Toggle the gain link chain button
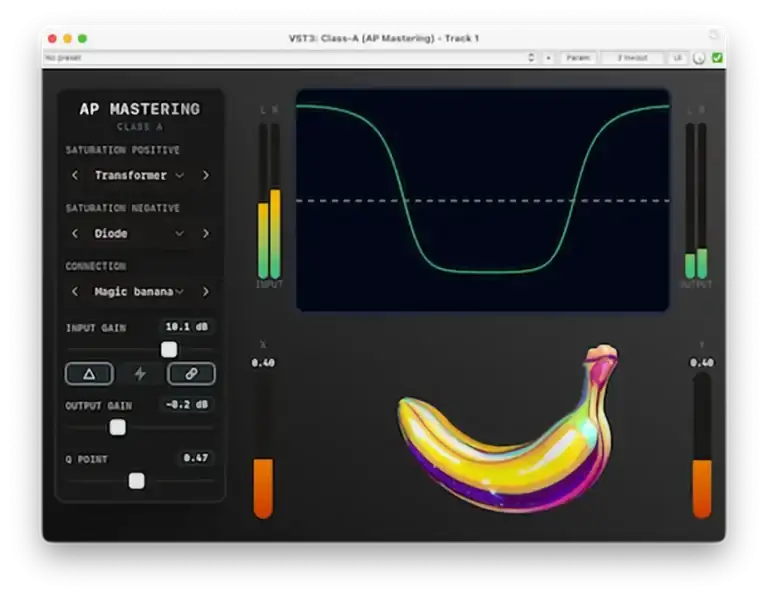This screenshot has width=768, height=598. tap(191, 374)
